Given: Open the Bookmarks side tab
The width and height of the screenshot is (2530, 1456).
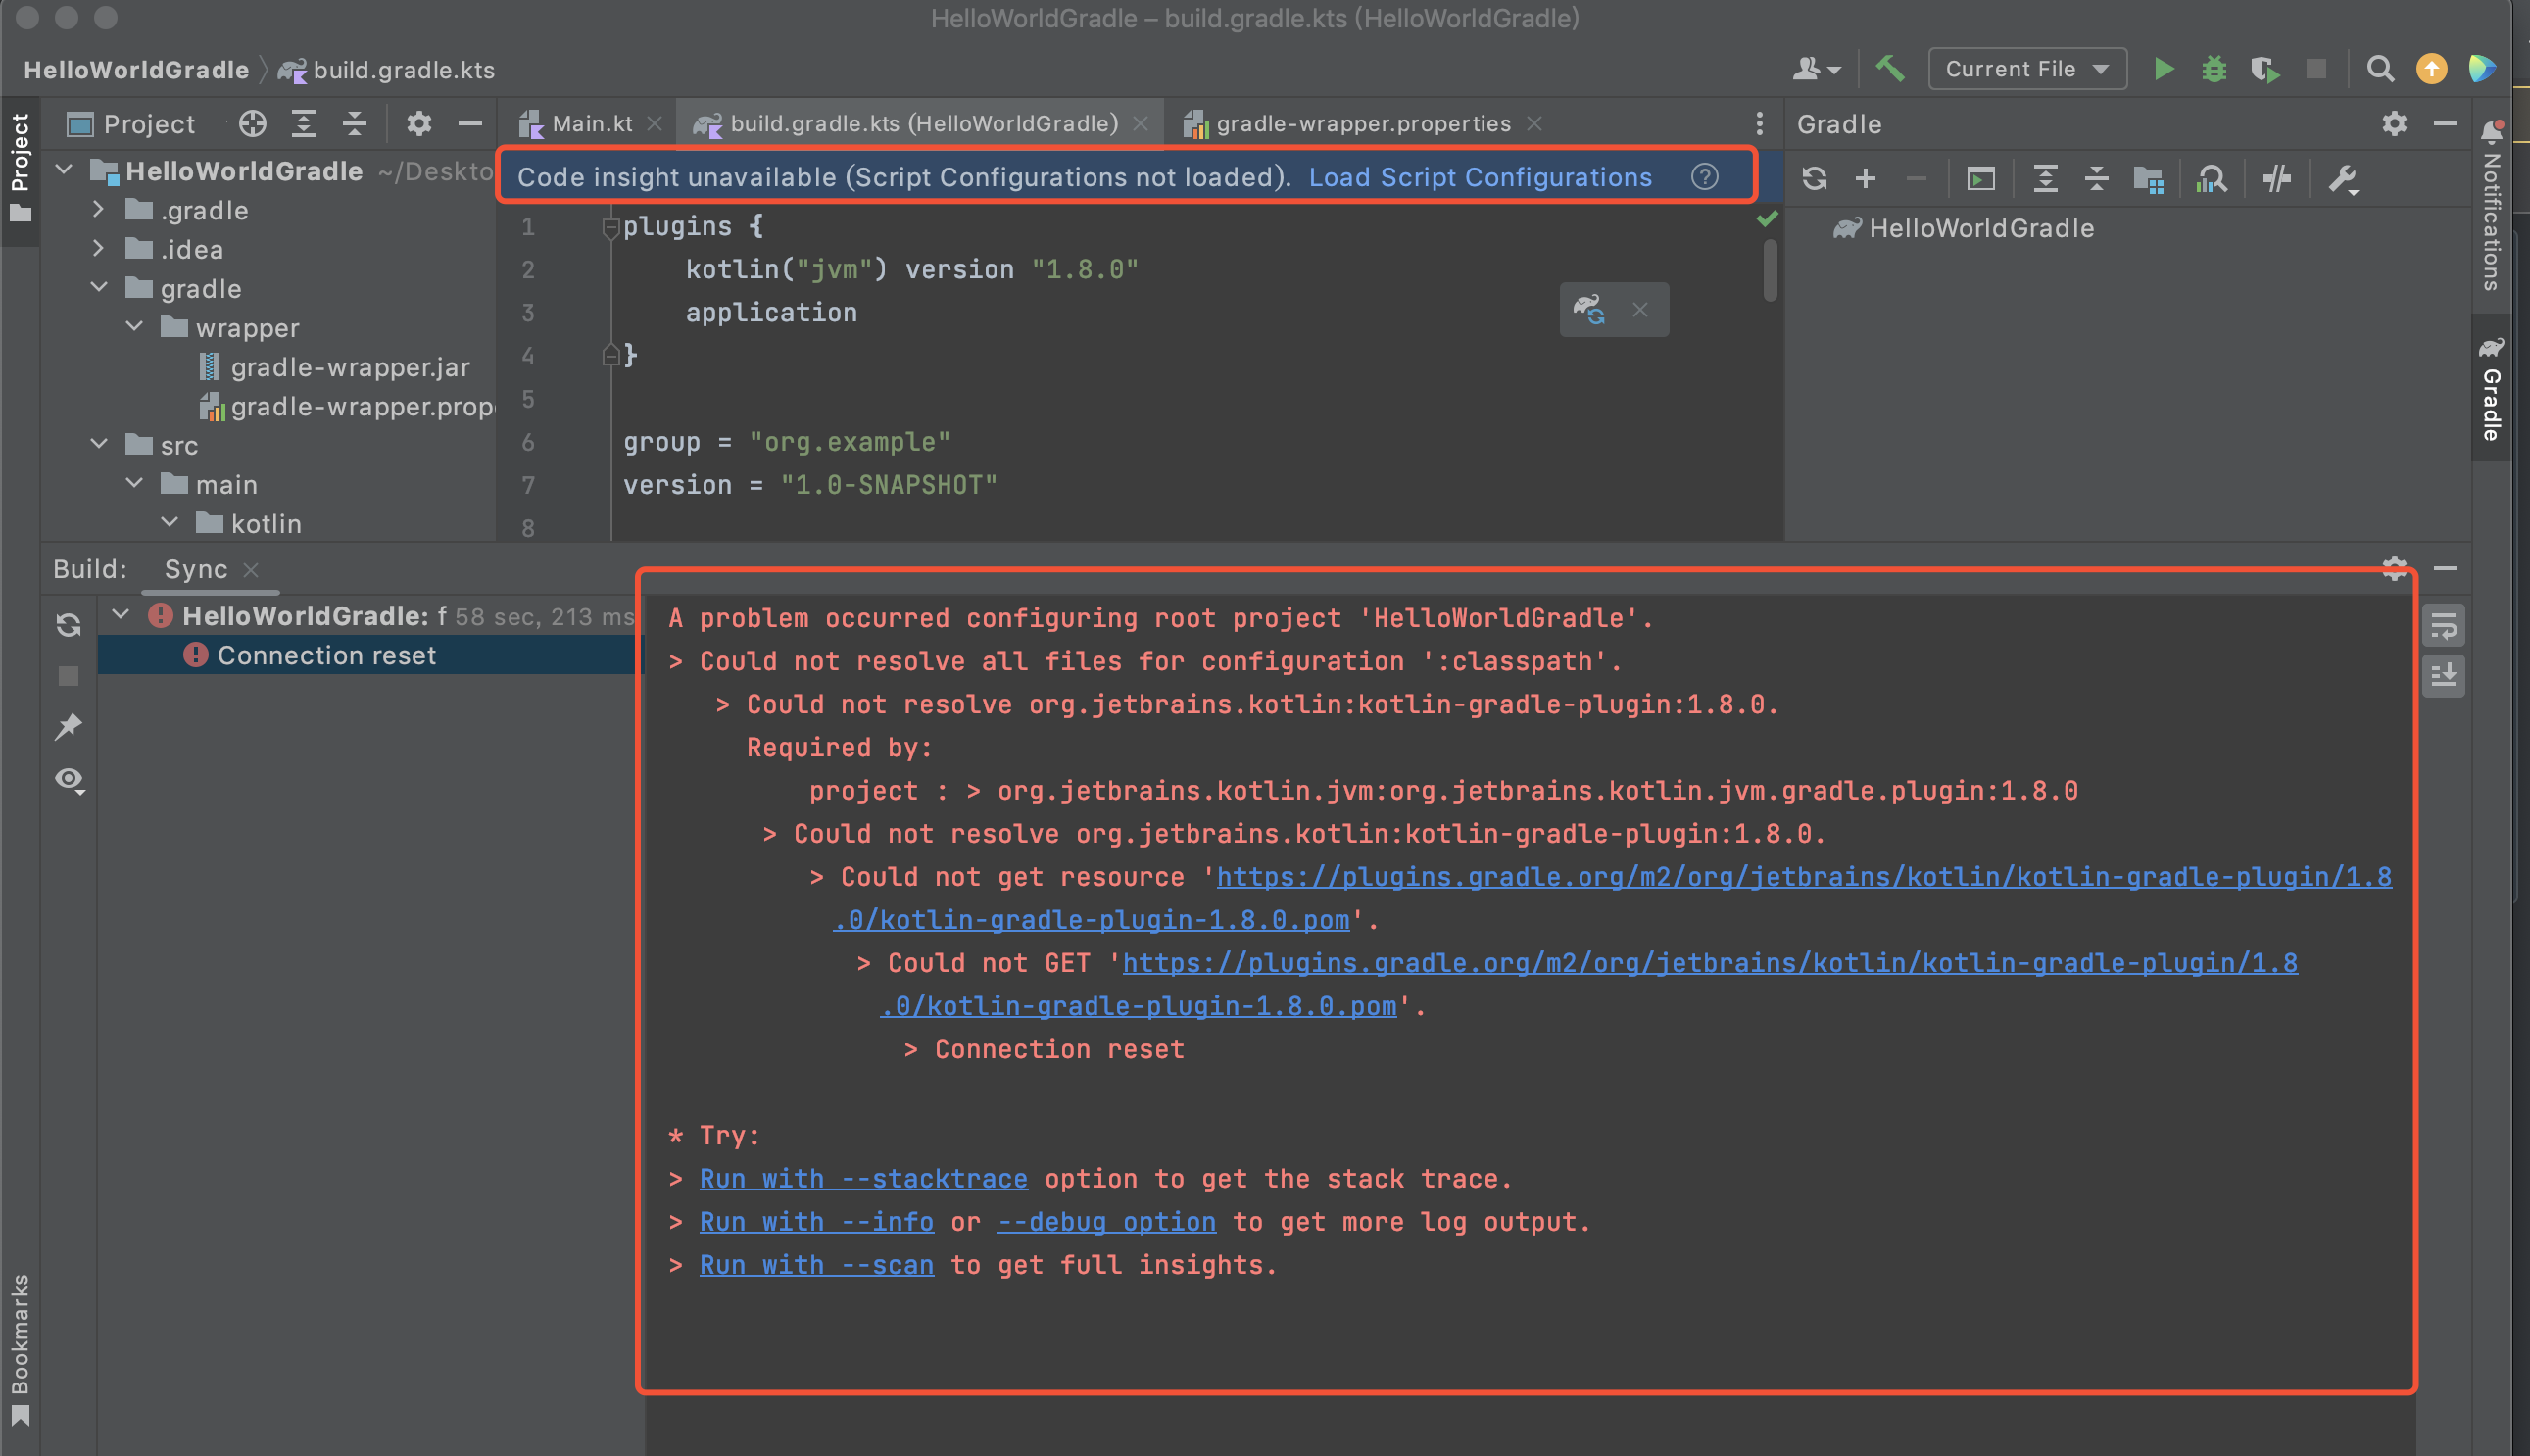Looking at the screenshot, I should (x=19, y=1350).
